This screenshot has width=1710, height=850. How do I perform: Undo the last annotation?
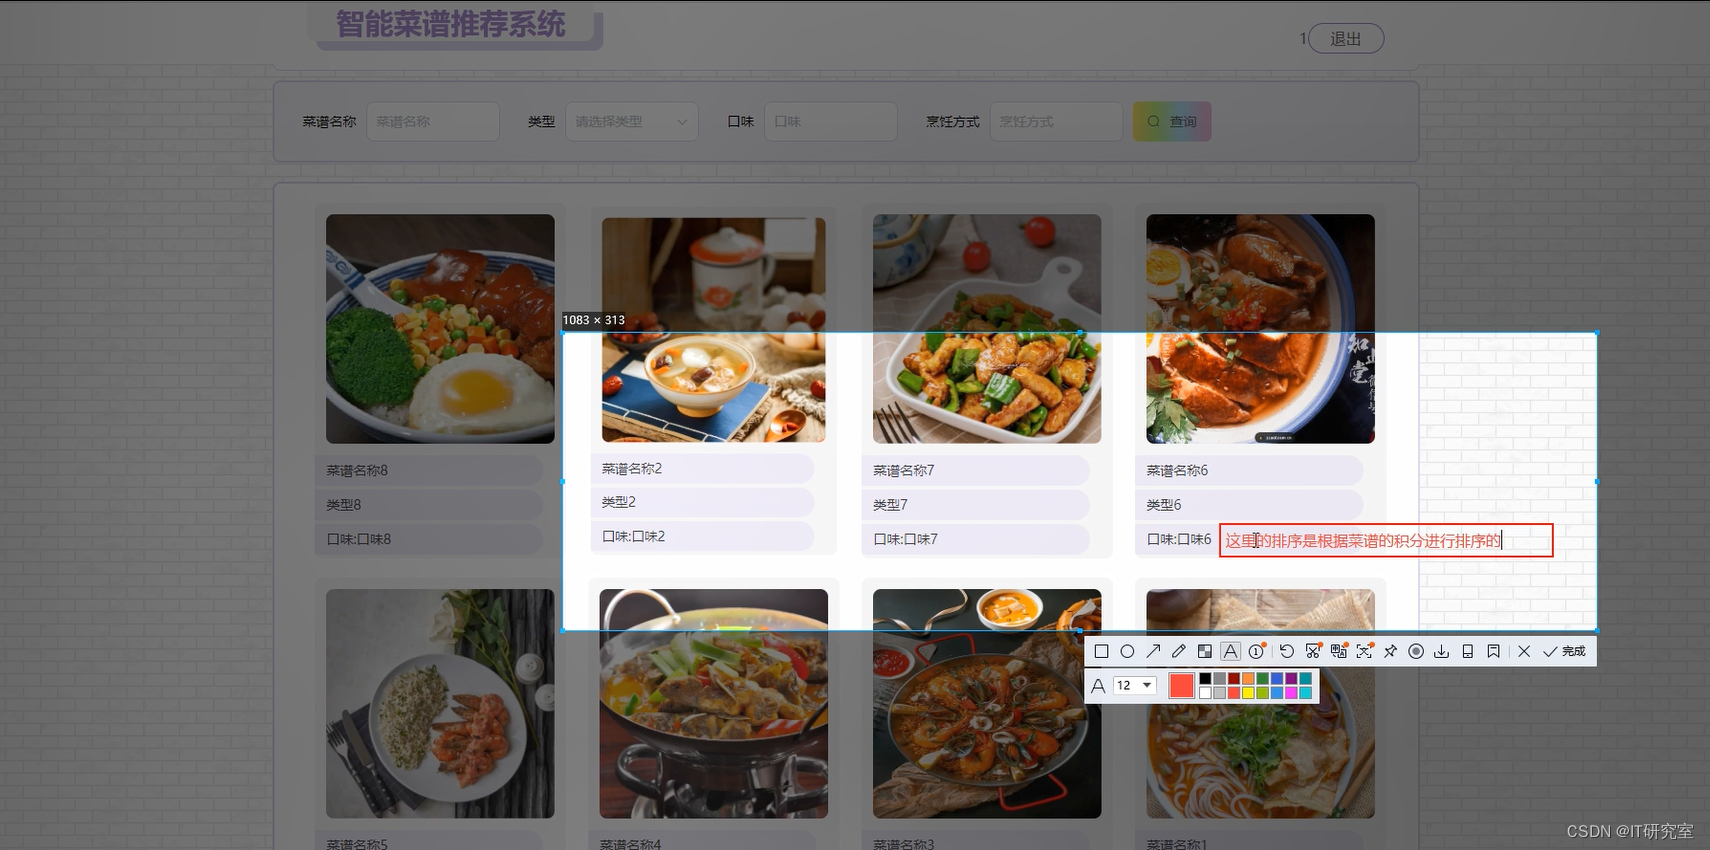1287,651
